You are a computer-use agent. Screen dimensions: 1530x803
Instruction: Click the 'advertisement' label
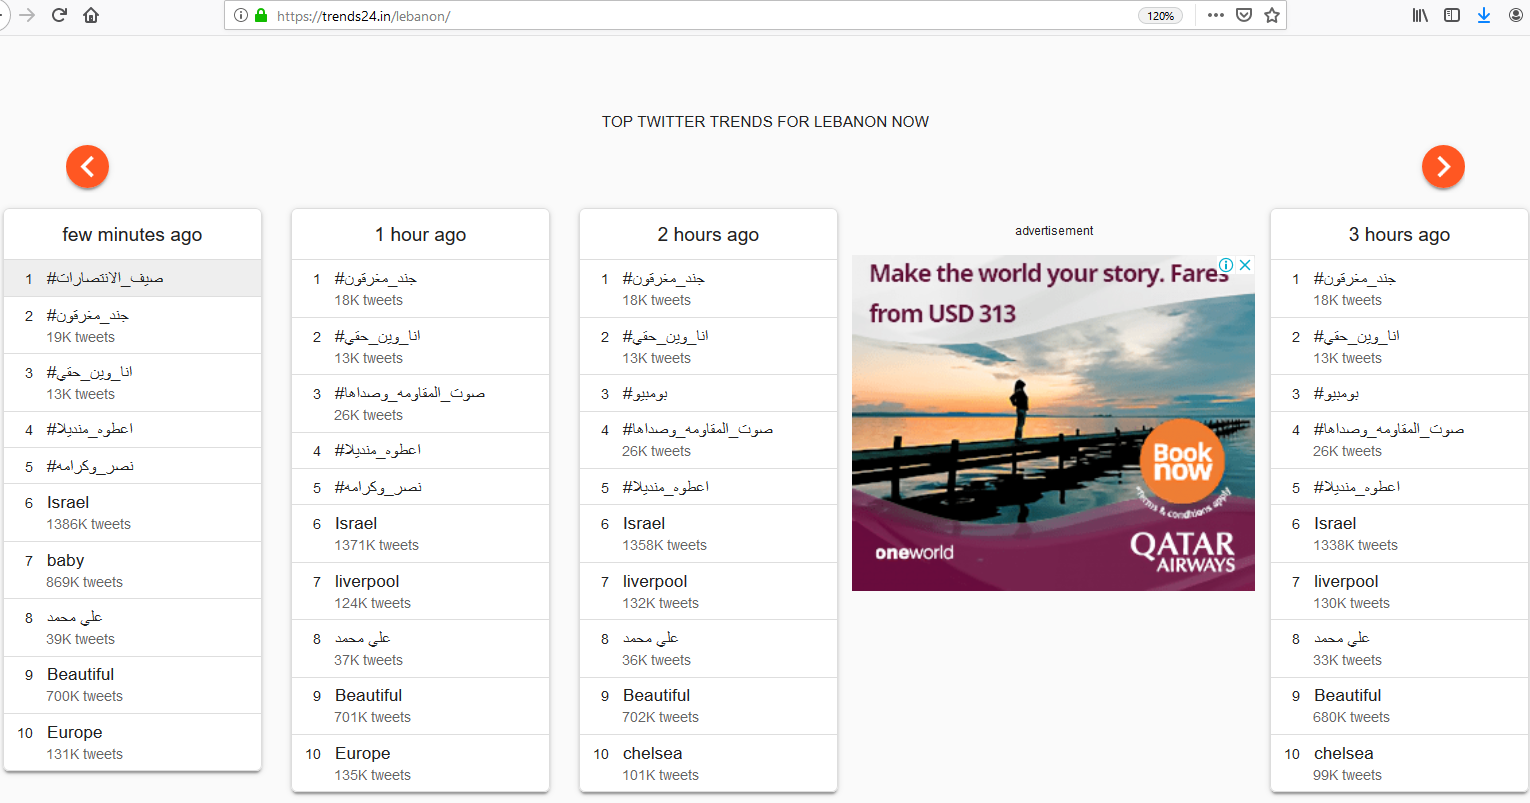tap(1054, 231)
